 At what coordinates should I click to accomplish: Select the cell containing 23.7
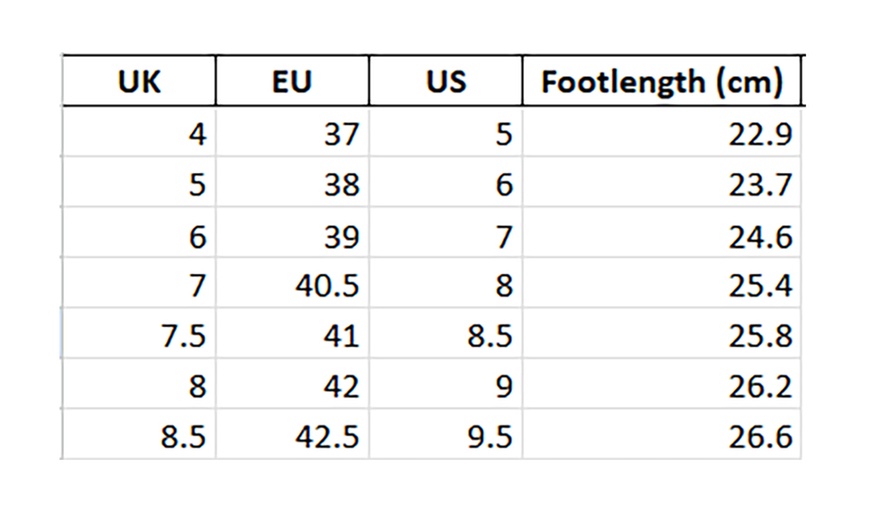[661, 184]
